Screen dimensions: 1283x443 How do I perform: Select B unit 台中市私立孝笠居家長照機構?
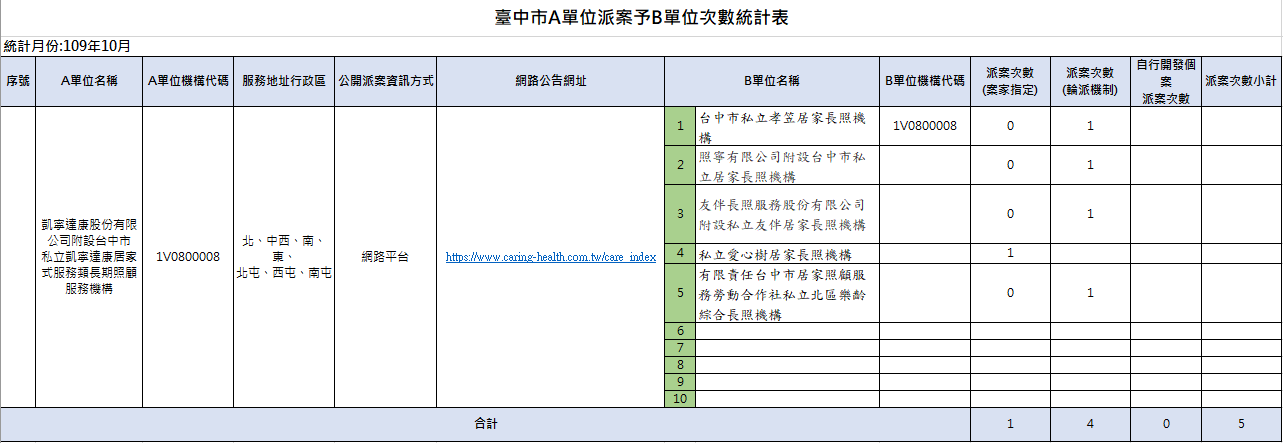point(787,126)
